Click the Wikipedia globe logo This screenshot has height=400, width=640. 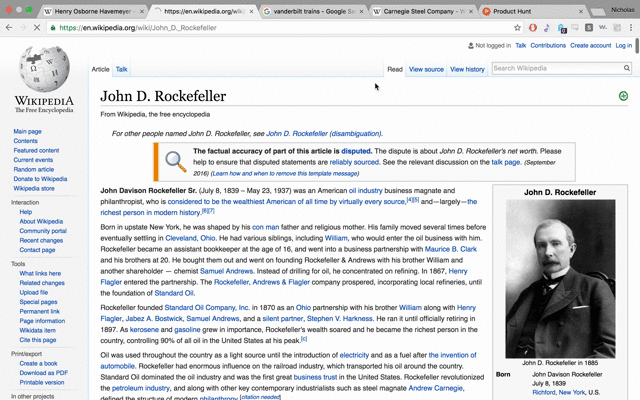coord(44,69)
